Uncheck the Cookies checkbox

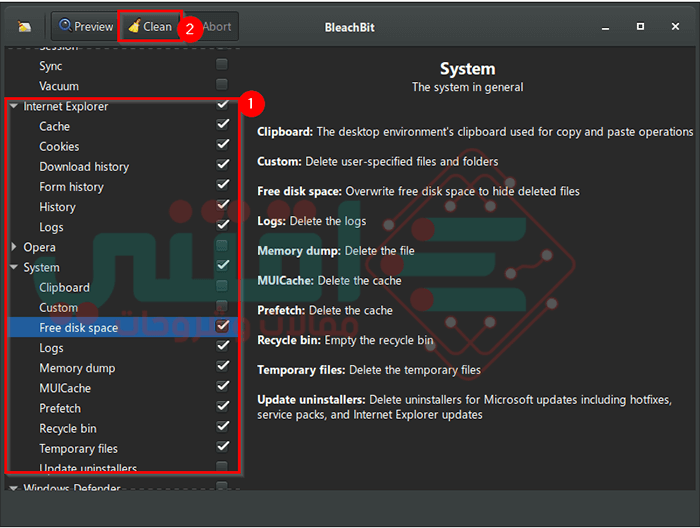click(222, 145)
